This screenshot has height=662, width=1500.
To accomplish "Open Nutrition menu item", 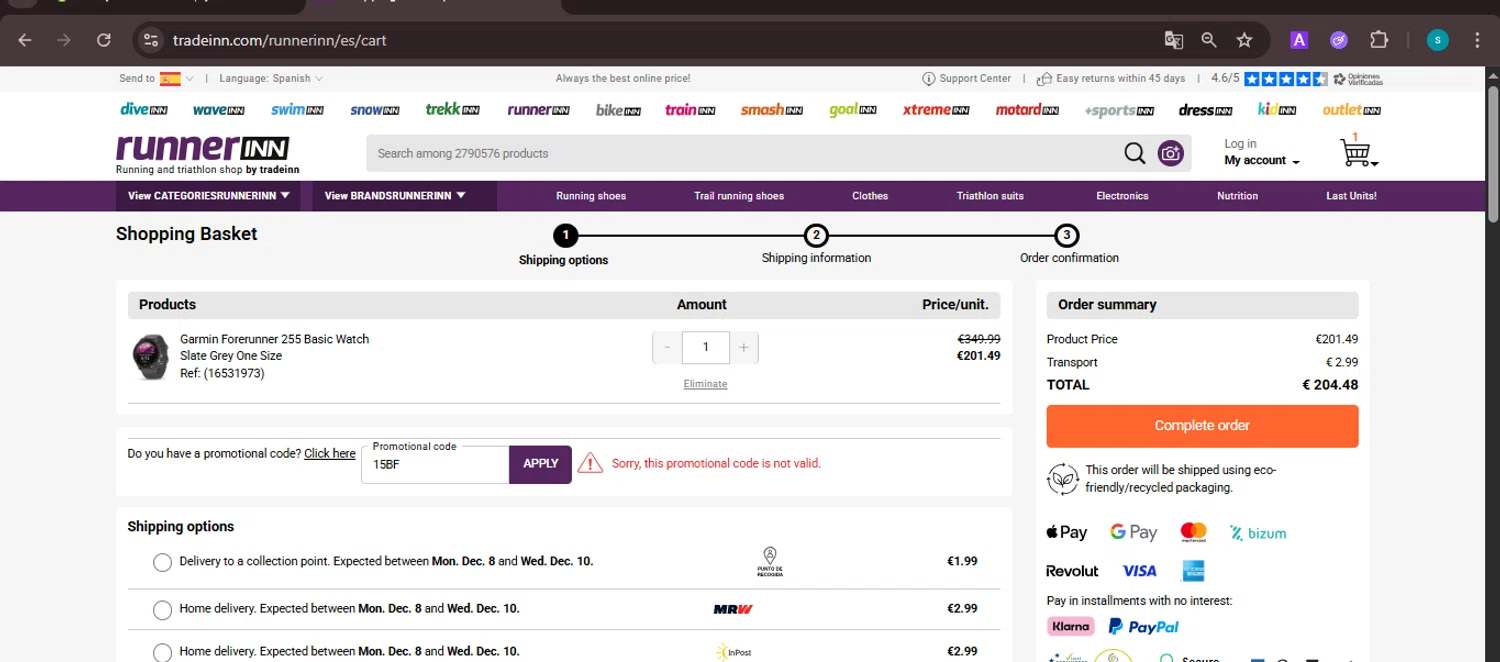I will [x=1237, y=196].
